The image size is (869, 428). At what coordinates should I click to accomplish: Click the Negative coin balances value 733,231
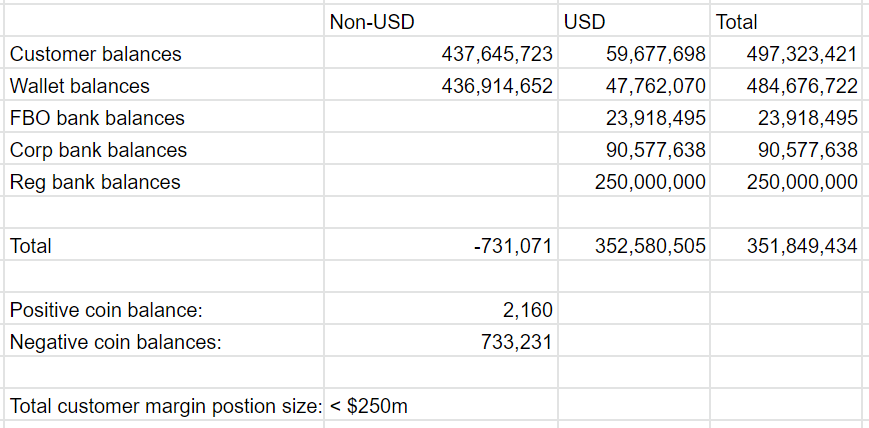click(517, 342)
